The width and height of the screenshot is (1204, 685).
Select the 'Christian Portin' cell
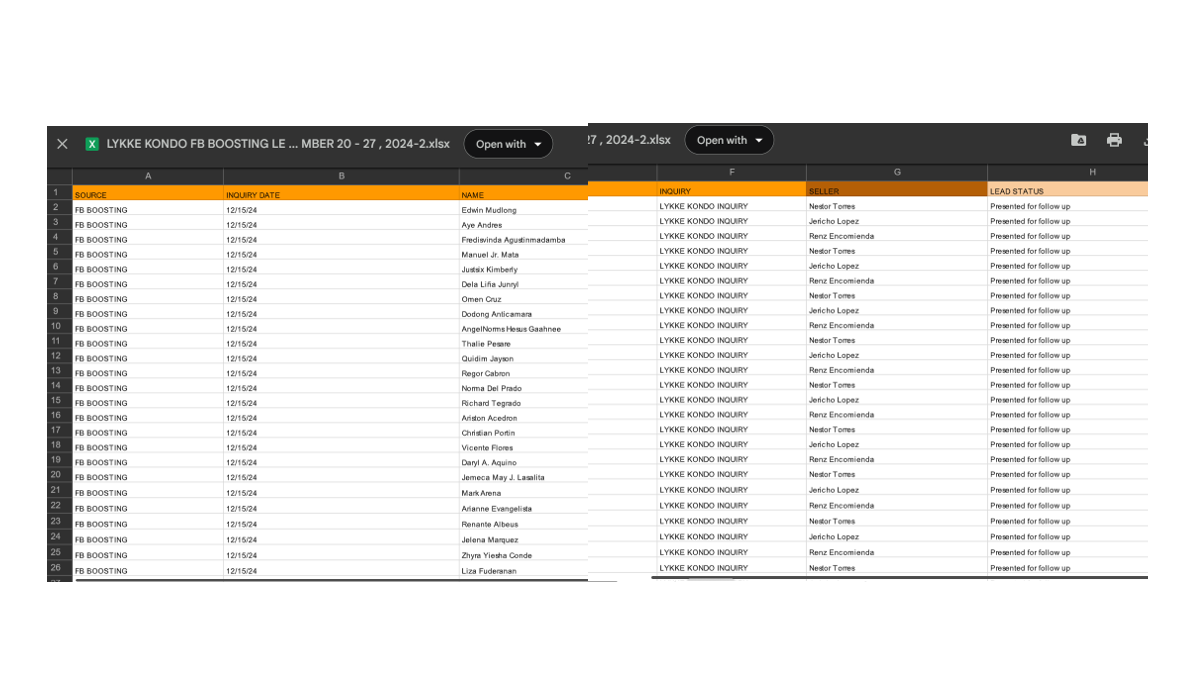pyautogui.click(x=523, y=433)
